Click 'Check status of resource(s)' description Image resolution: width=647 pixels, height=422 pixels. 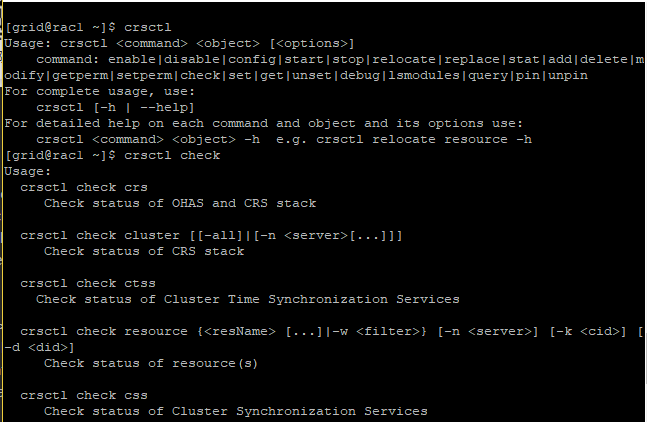pos(151,363)
